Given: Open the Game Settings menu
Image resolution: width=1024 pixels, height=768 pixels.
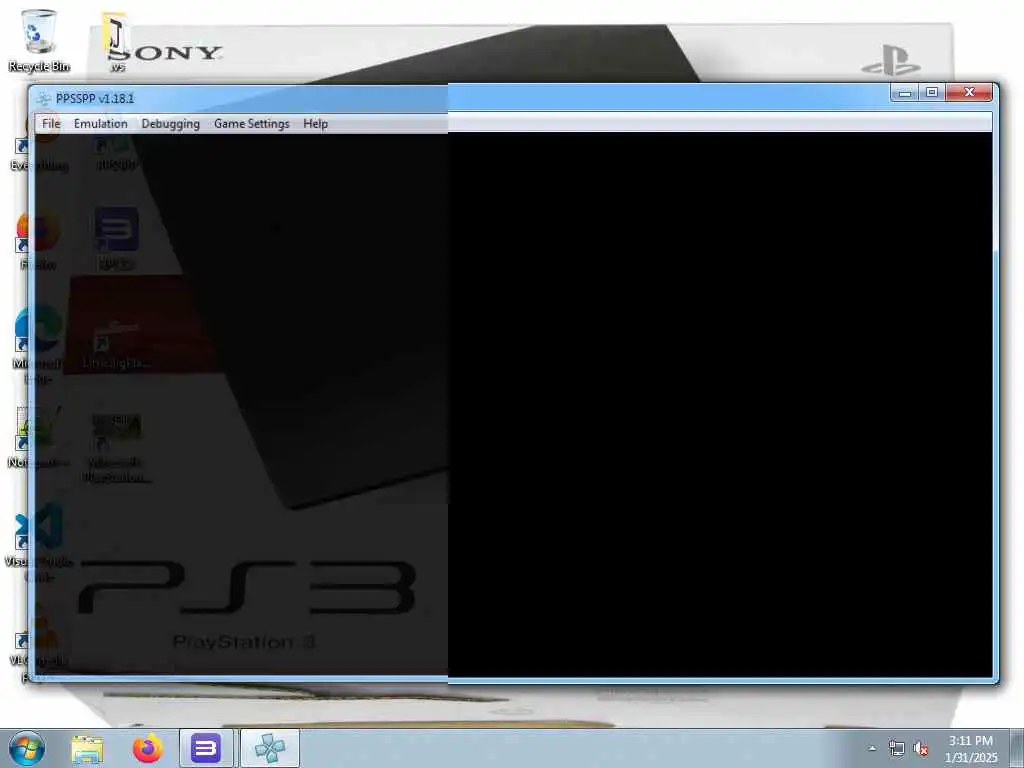Looking at the screenshot, I should [x=251, y=123].
